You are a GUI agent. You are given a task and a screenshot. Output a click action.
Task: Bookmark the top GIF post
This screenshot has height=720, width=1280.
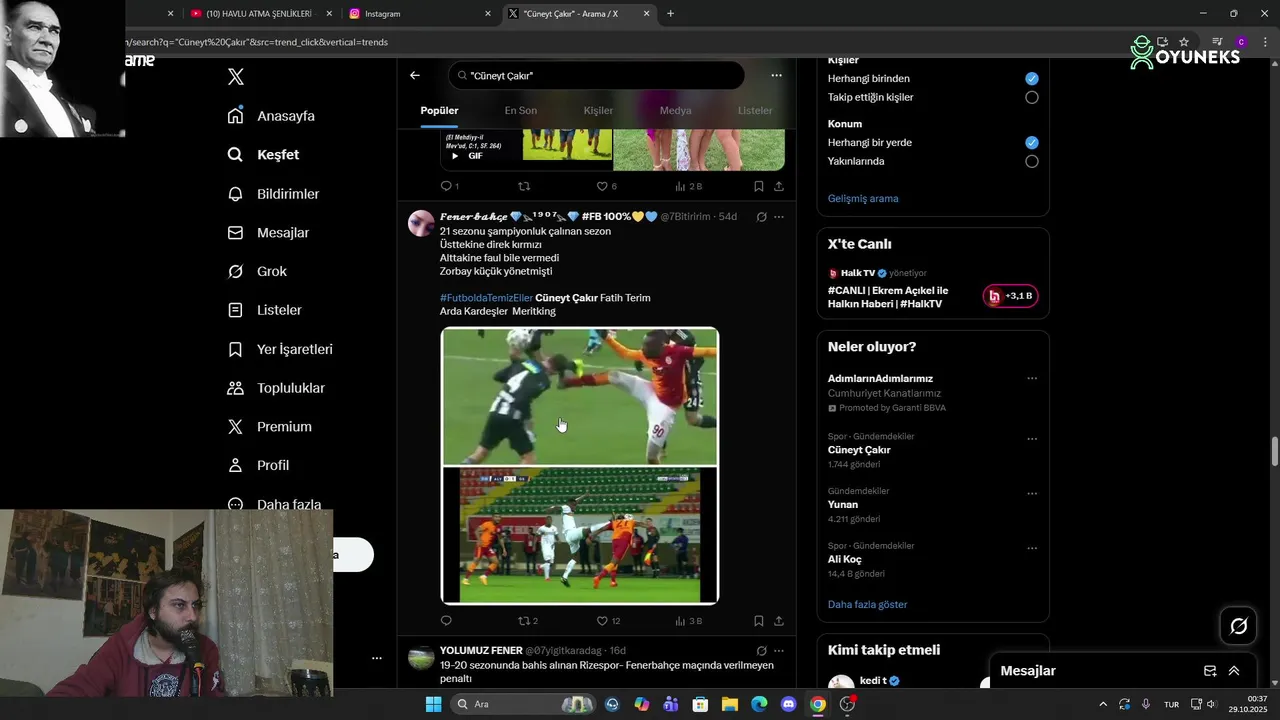coord(759,186)
